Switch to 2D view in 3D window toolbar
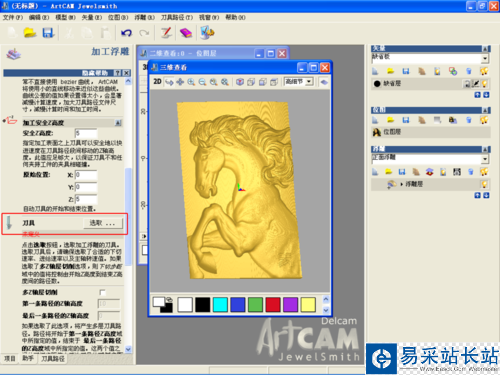 tap(157, 82)
